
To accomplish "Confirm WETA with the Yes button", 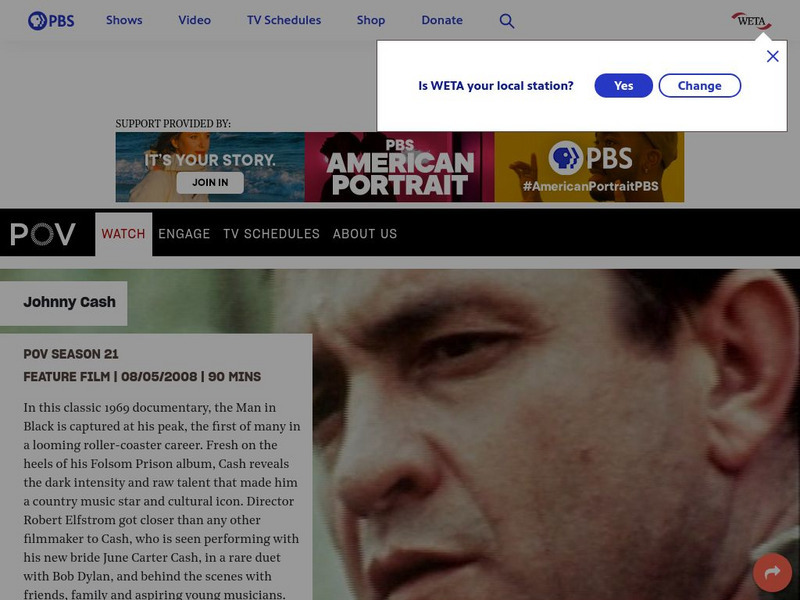I will pos(623,85).
